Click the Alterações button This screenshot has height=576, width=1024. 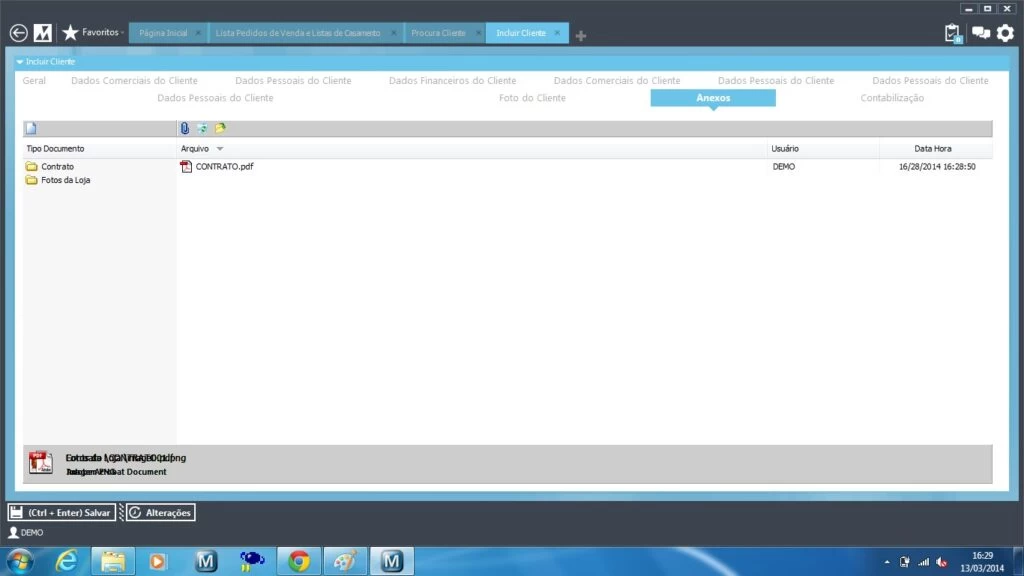[160, 512]
